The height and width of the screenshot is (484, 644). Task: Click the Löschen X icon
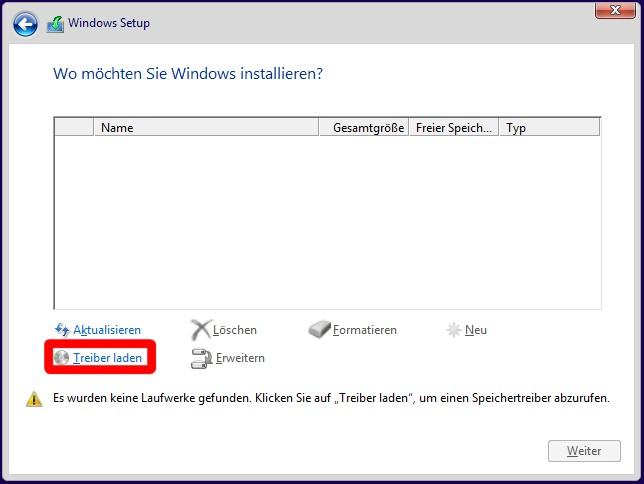click(x=200, y=330)
